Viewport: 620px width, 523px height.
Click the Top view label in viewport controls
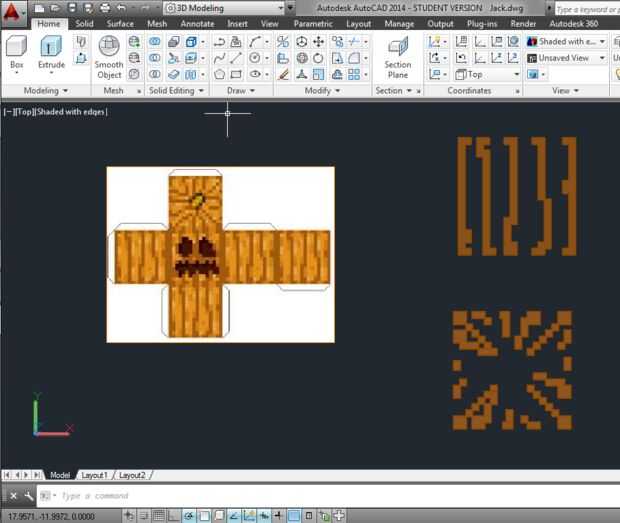pyautogui.click(x=24, y=112)
